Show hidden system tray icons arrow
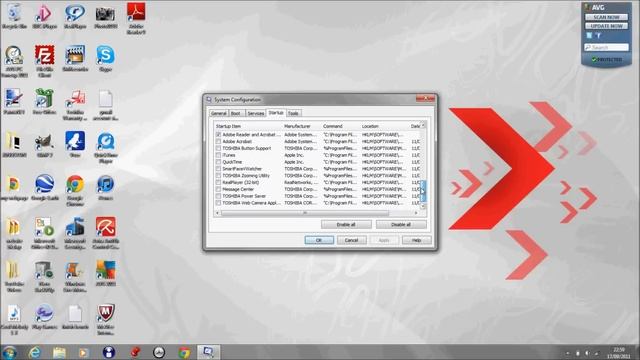This screenshot has height=360, width=640. (x=567, y=353)
